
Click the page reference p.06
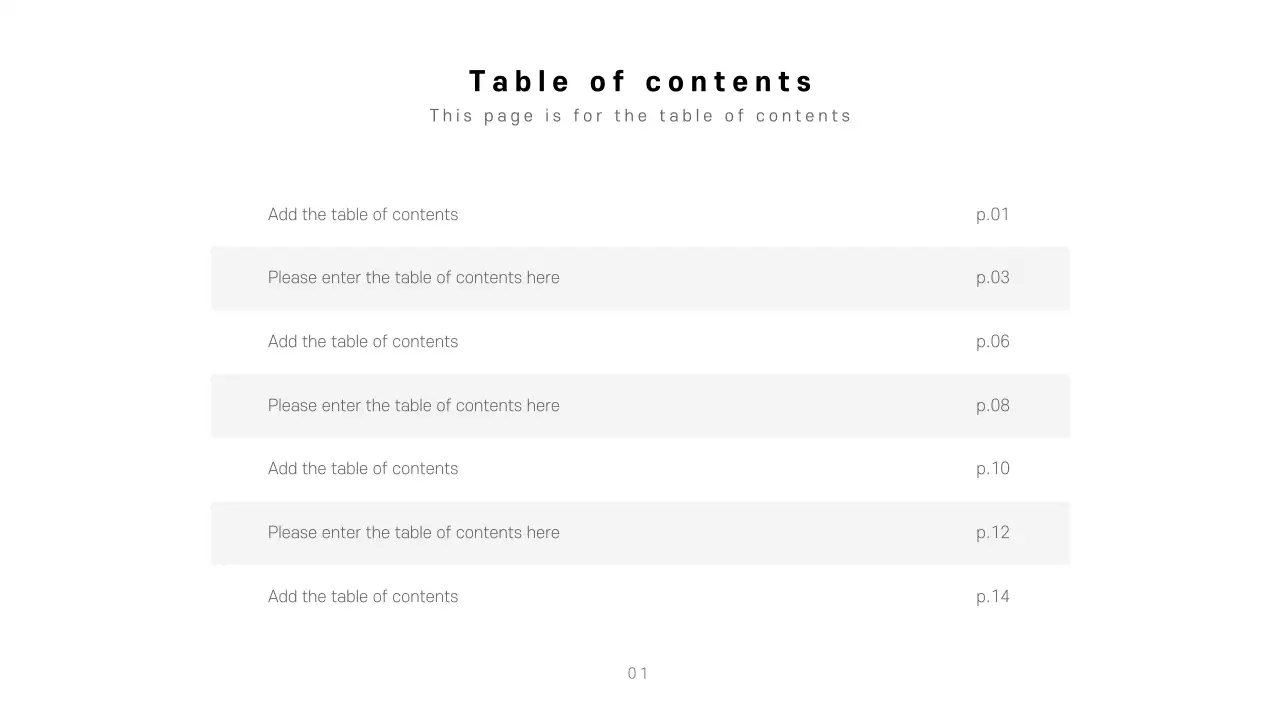coord(993,342)
